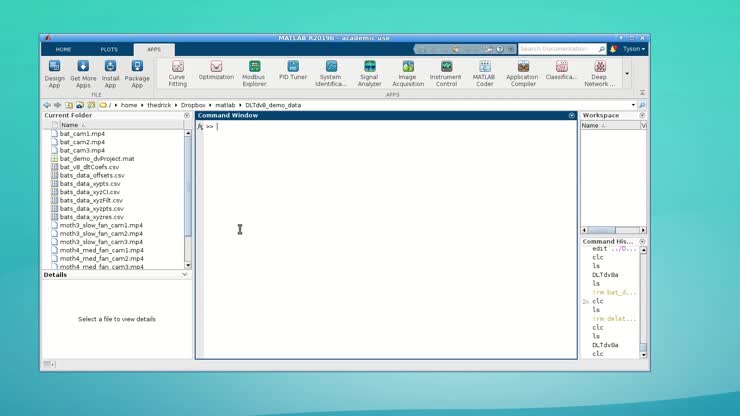Image resolution: width=740 pixels, height=416 pixels.
Task: Launch the Signal Analyzer app
Action: 369,72
